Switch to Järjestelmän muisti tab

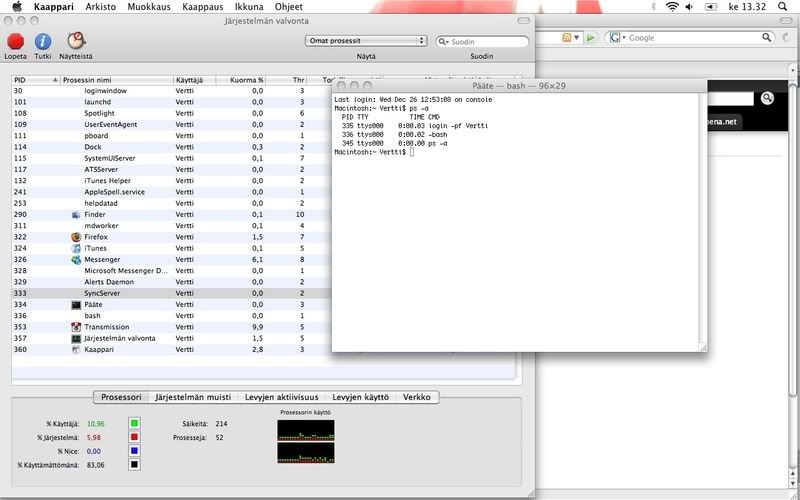tap(193, 397)
